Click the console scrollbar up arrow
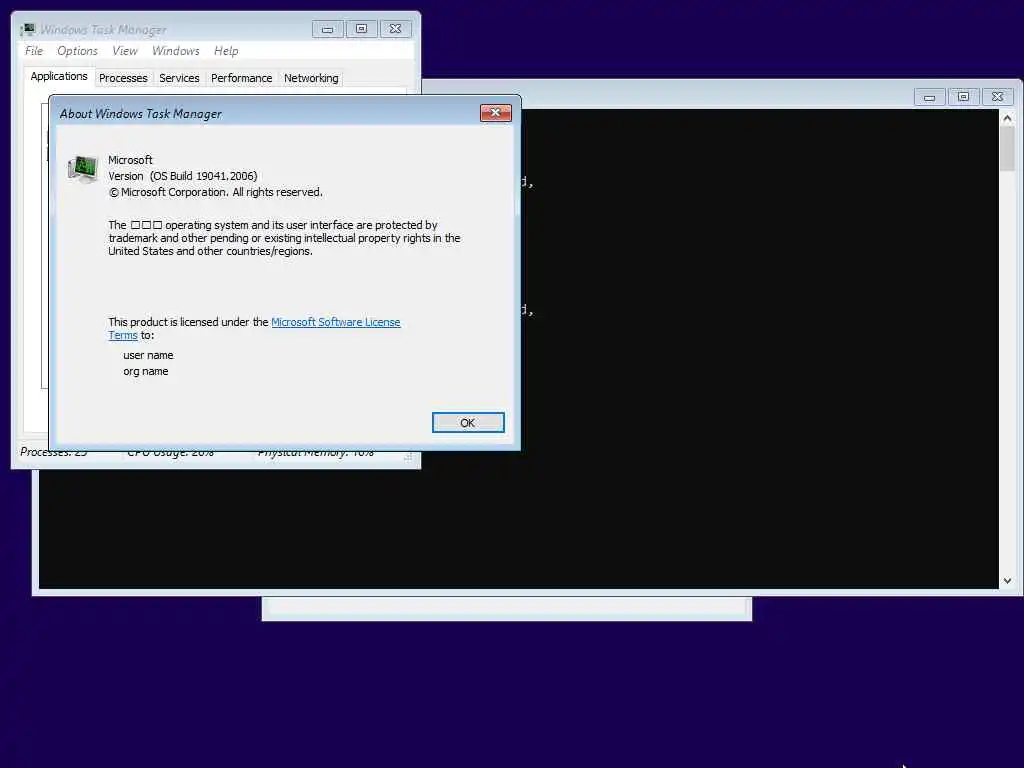Viewport: 1024px width, 768px height. click(x=1007, y=118)
